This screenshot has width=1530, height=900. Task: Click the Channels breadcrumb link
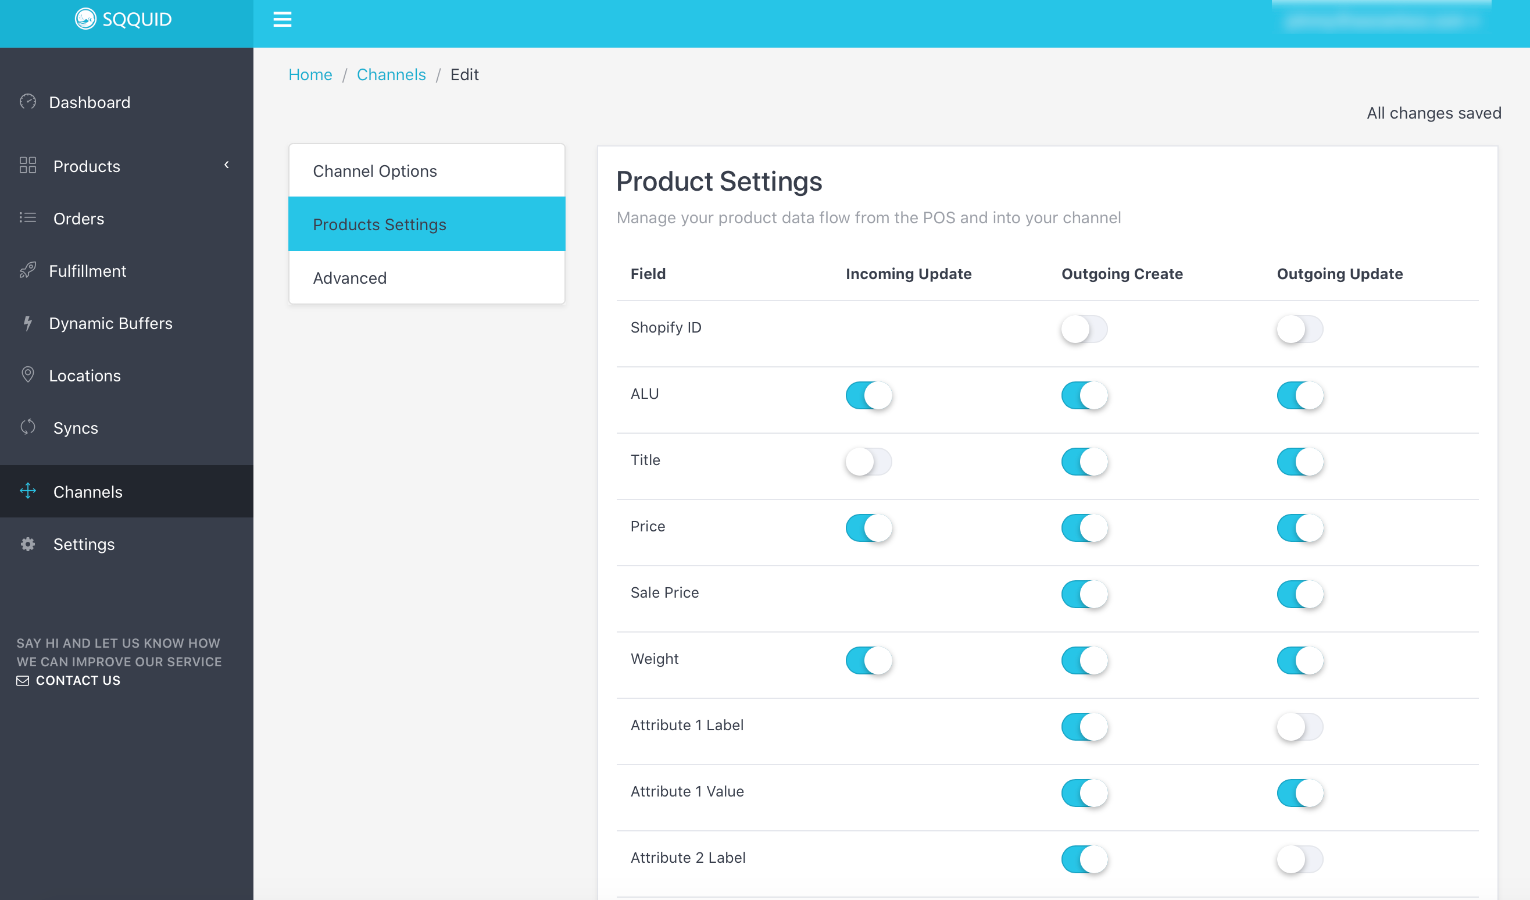coord(391,74)
